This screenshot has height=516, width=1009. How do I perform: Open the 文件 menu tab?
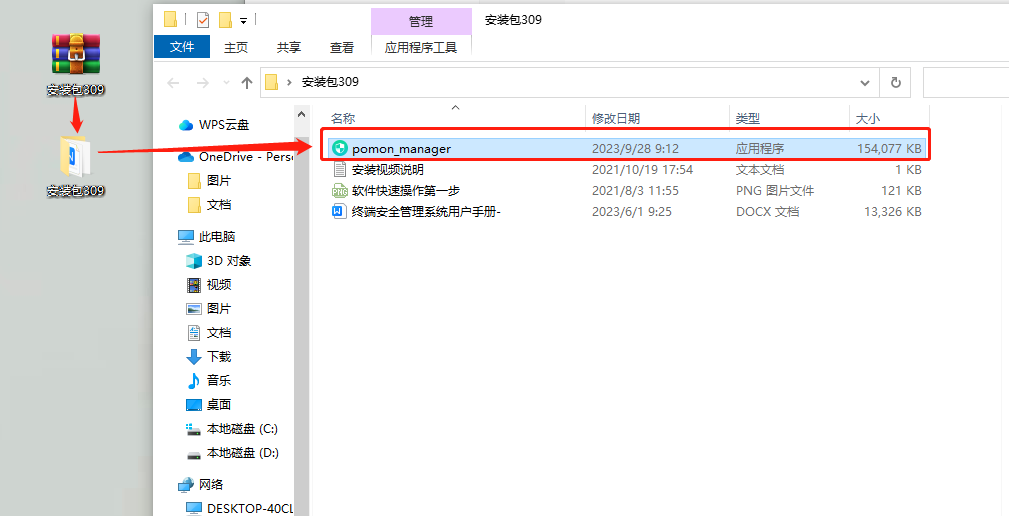[x=182, y=47]
